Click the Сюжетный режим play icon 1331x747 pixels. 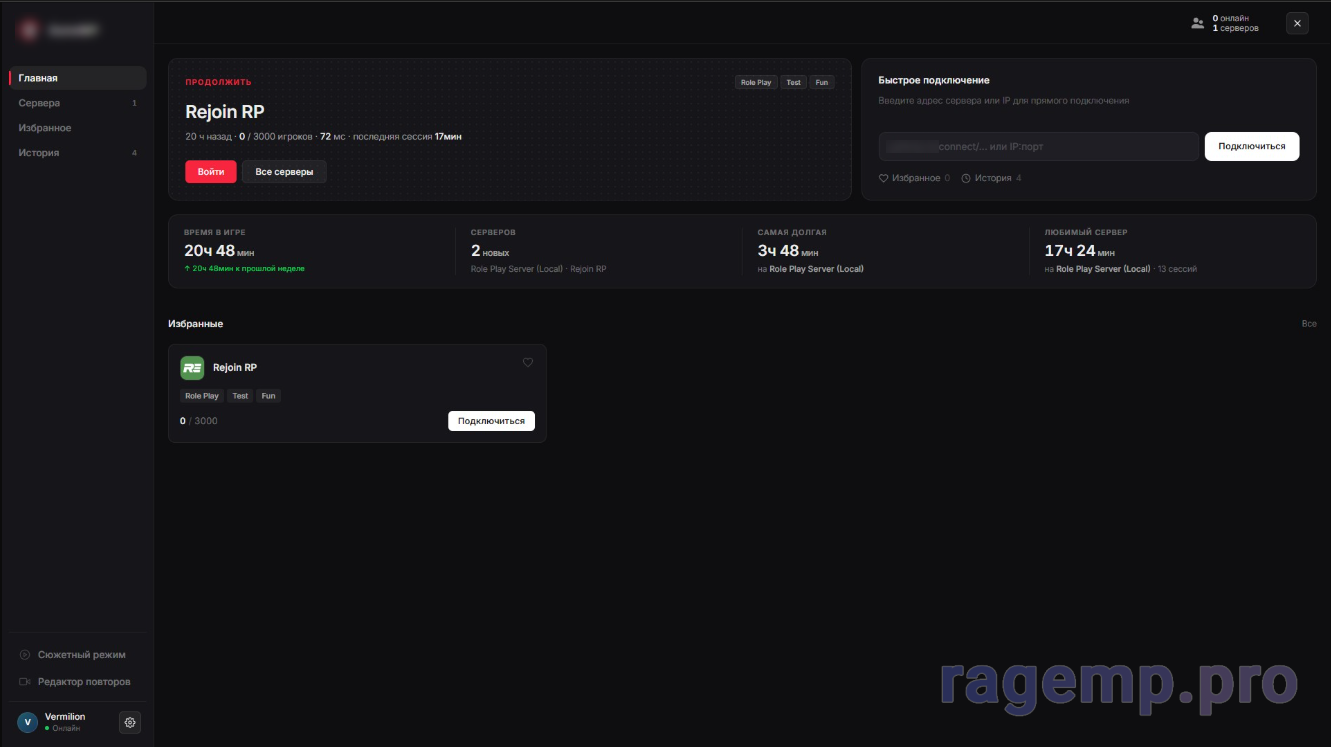25,655
